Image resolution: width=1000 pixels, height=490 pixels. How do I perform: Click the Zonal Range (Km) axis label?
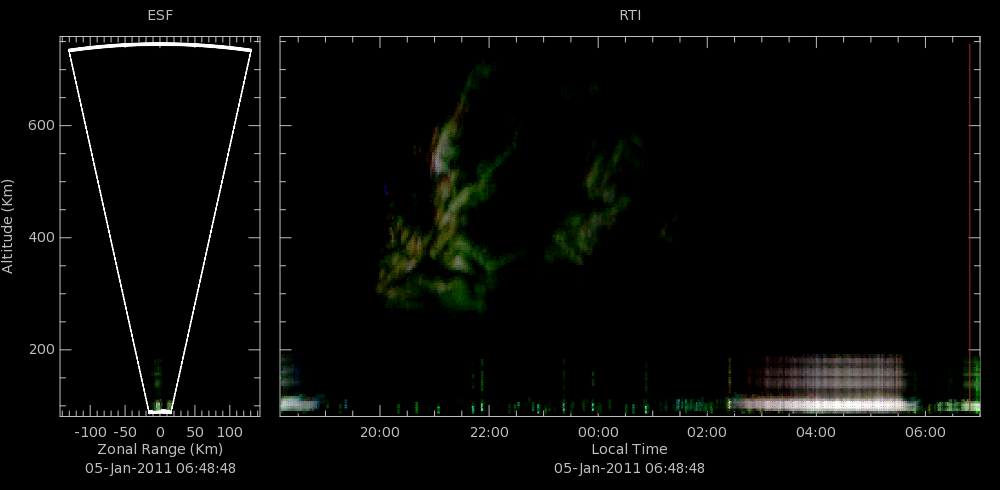click(x=160, y=449)
